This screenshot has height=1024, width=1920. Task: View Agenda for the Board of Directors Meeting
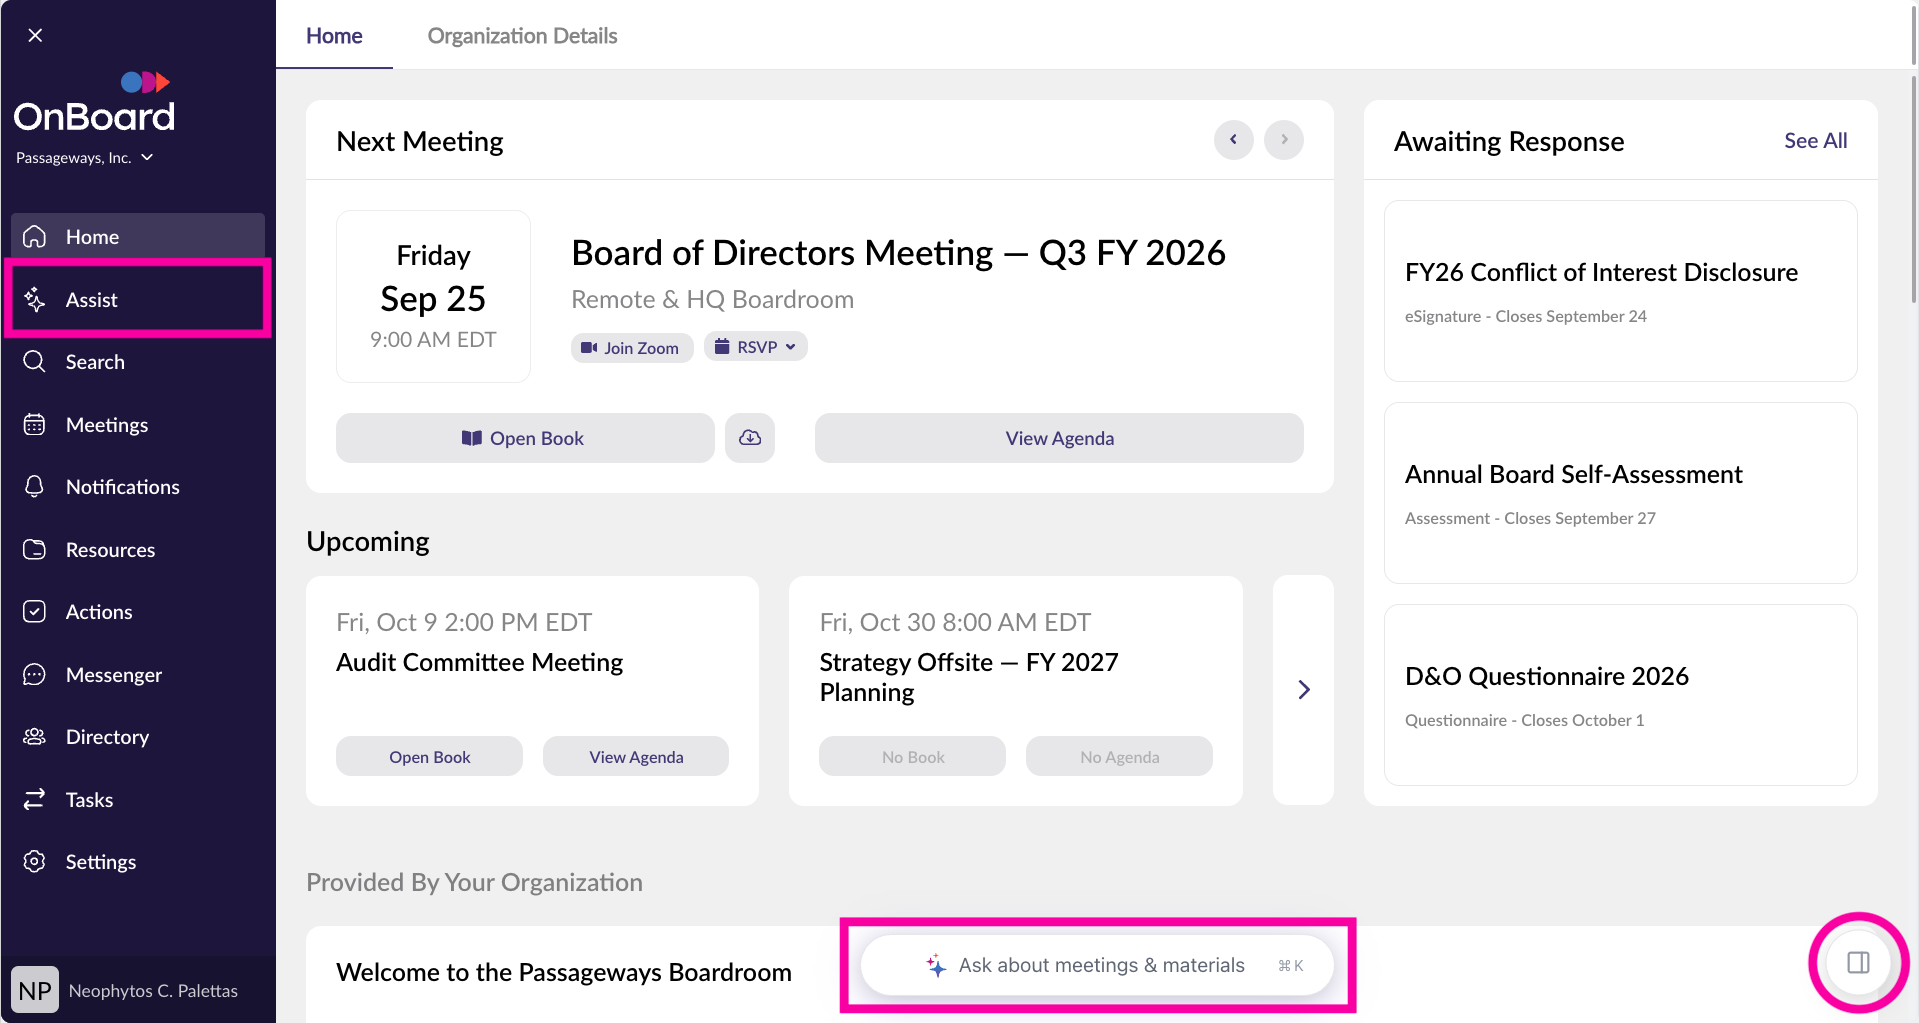click(1059, 438)
